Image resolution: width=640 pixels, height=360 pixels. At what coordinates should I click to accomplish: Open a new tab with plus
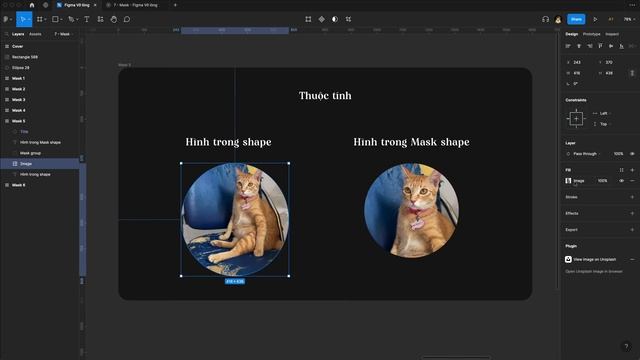[x=176, y=5]
